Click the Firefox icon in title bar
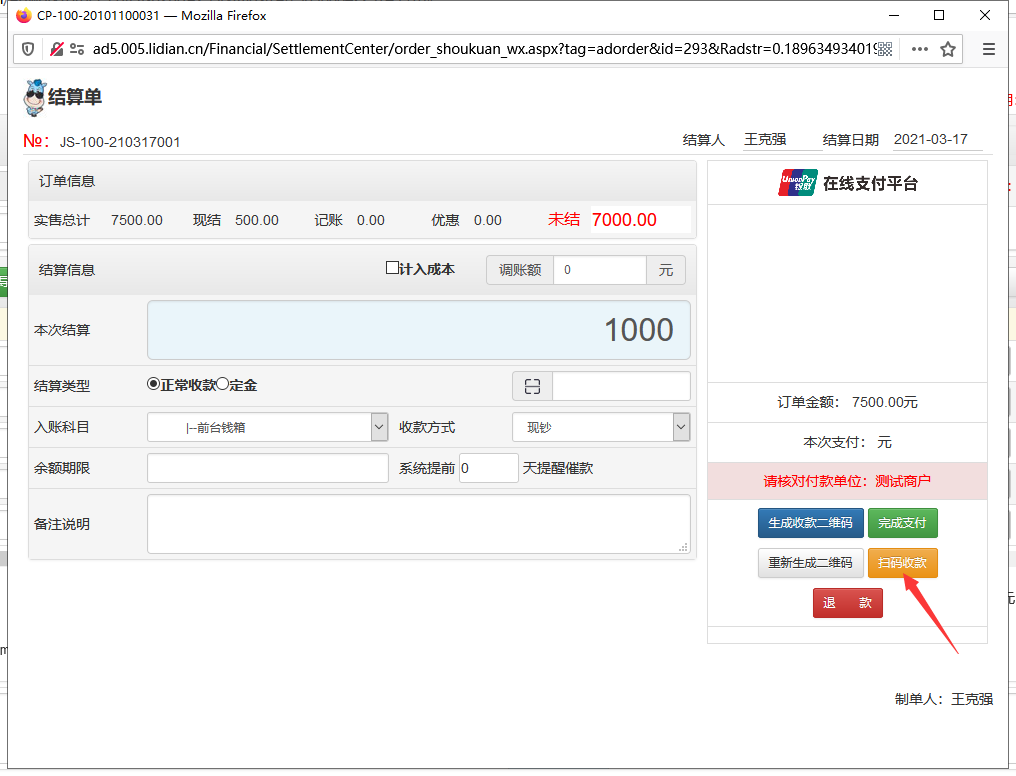1016x776 pixels. [x=23, y=16]
